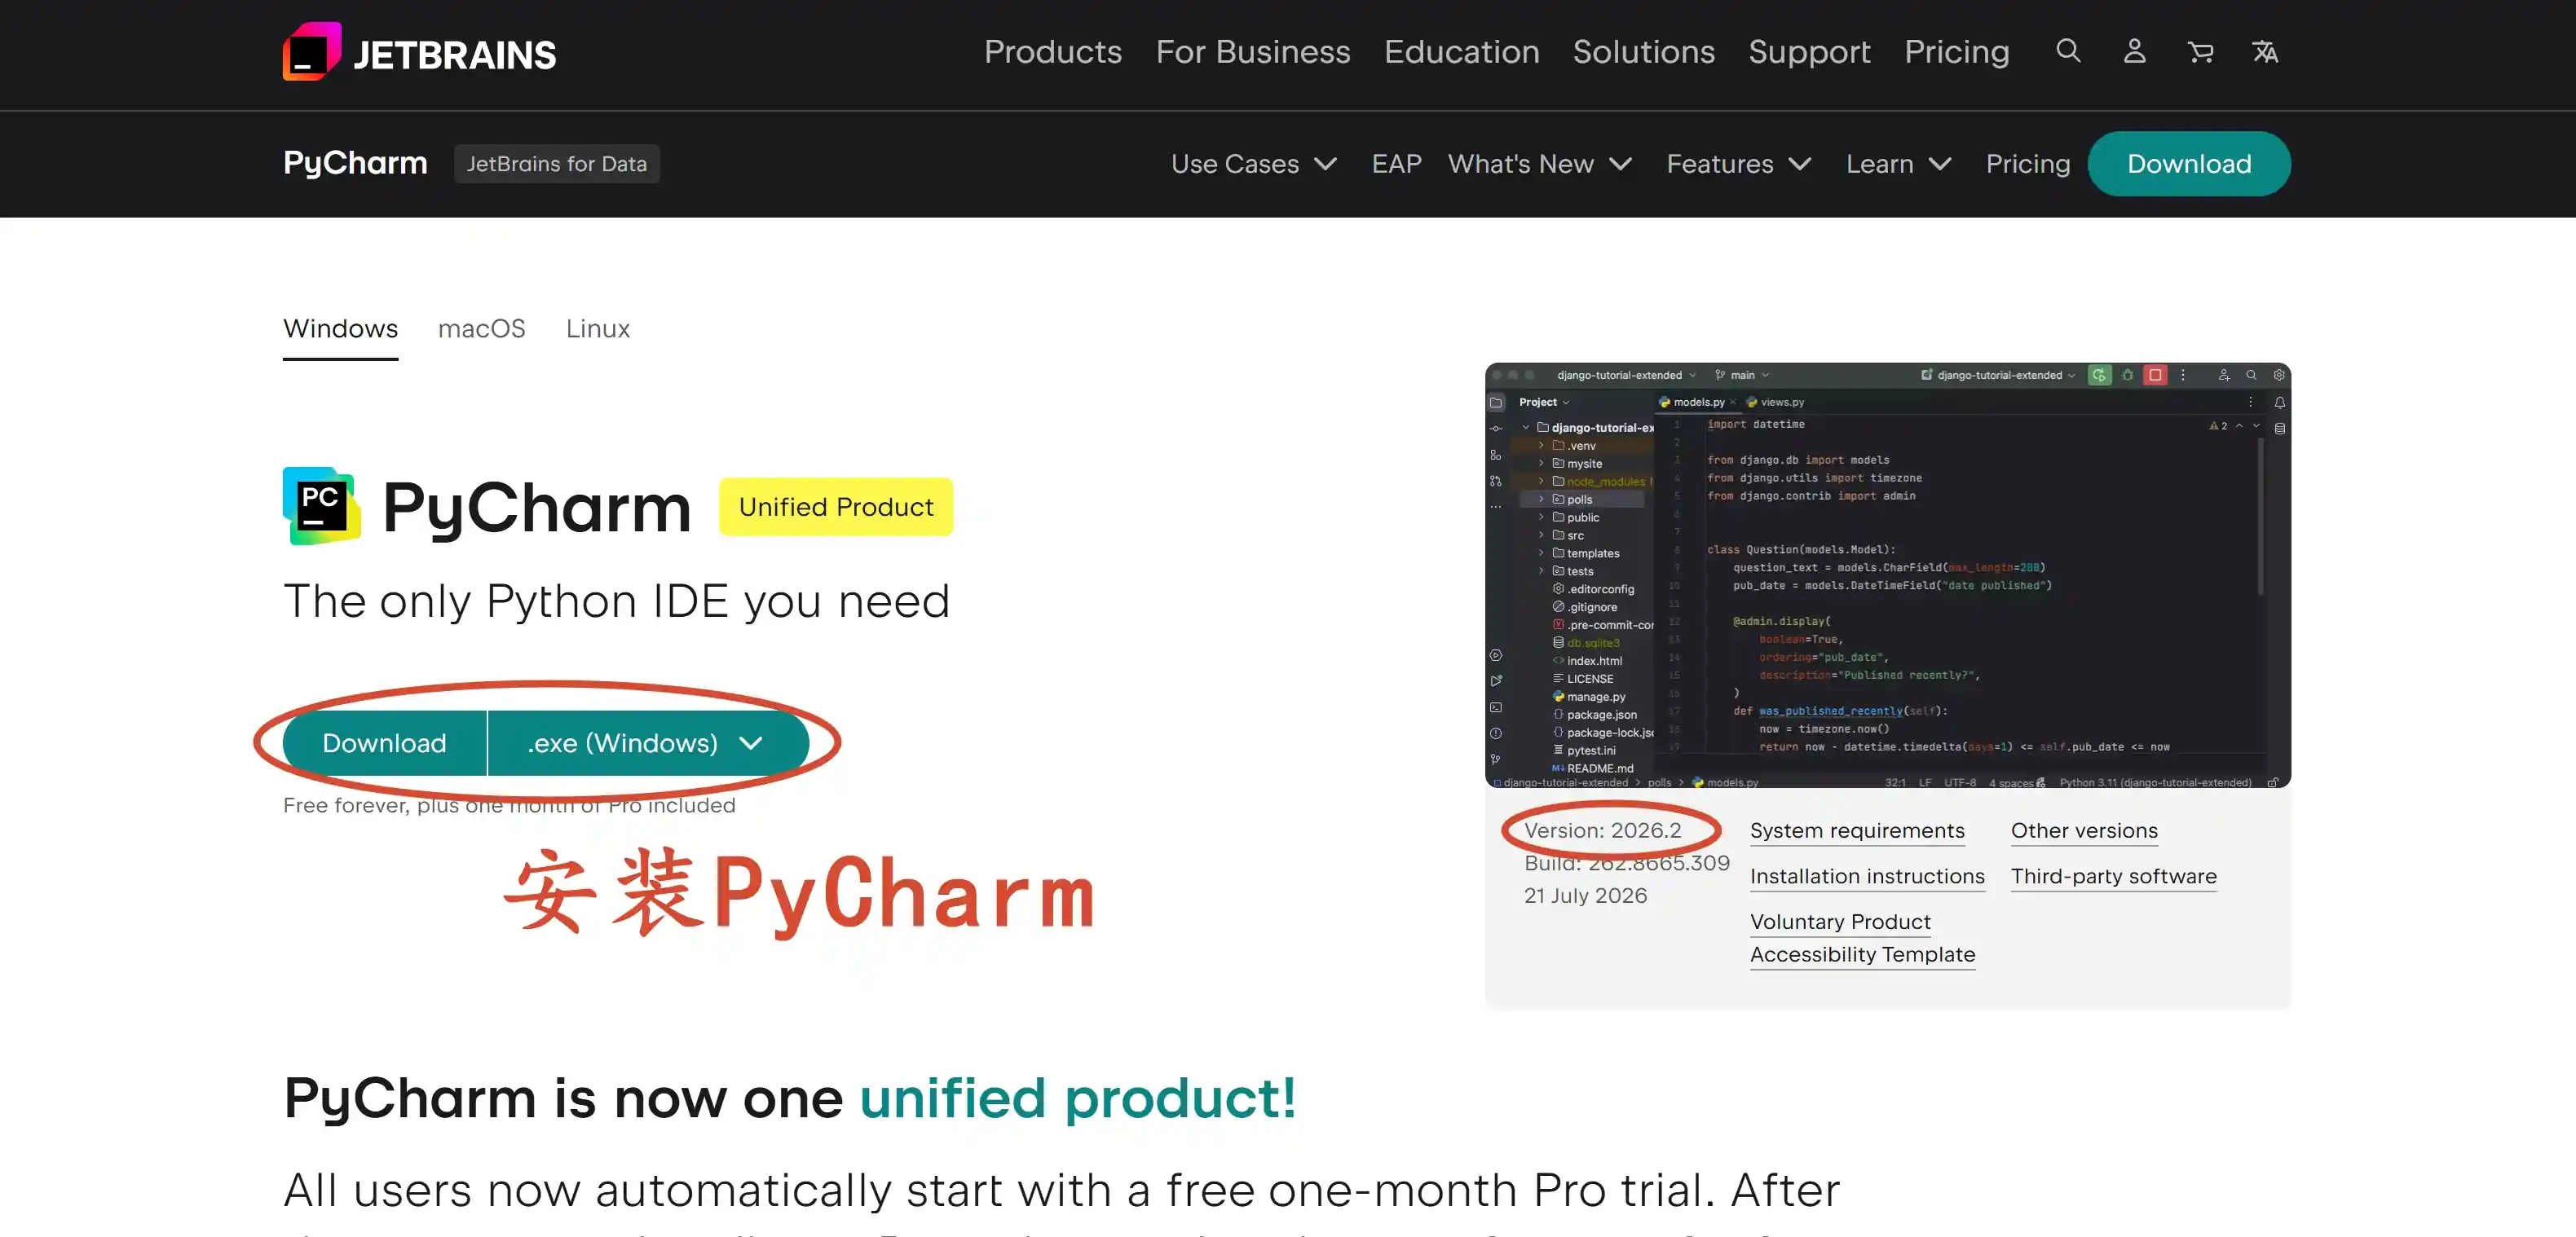Click the 'Version: 2026.2' text

[1602, 830]
